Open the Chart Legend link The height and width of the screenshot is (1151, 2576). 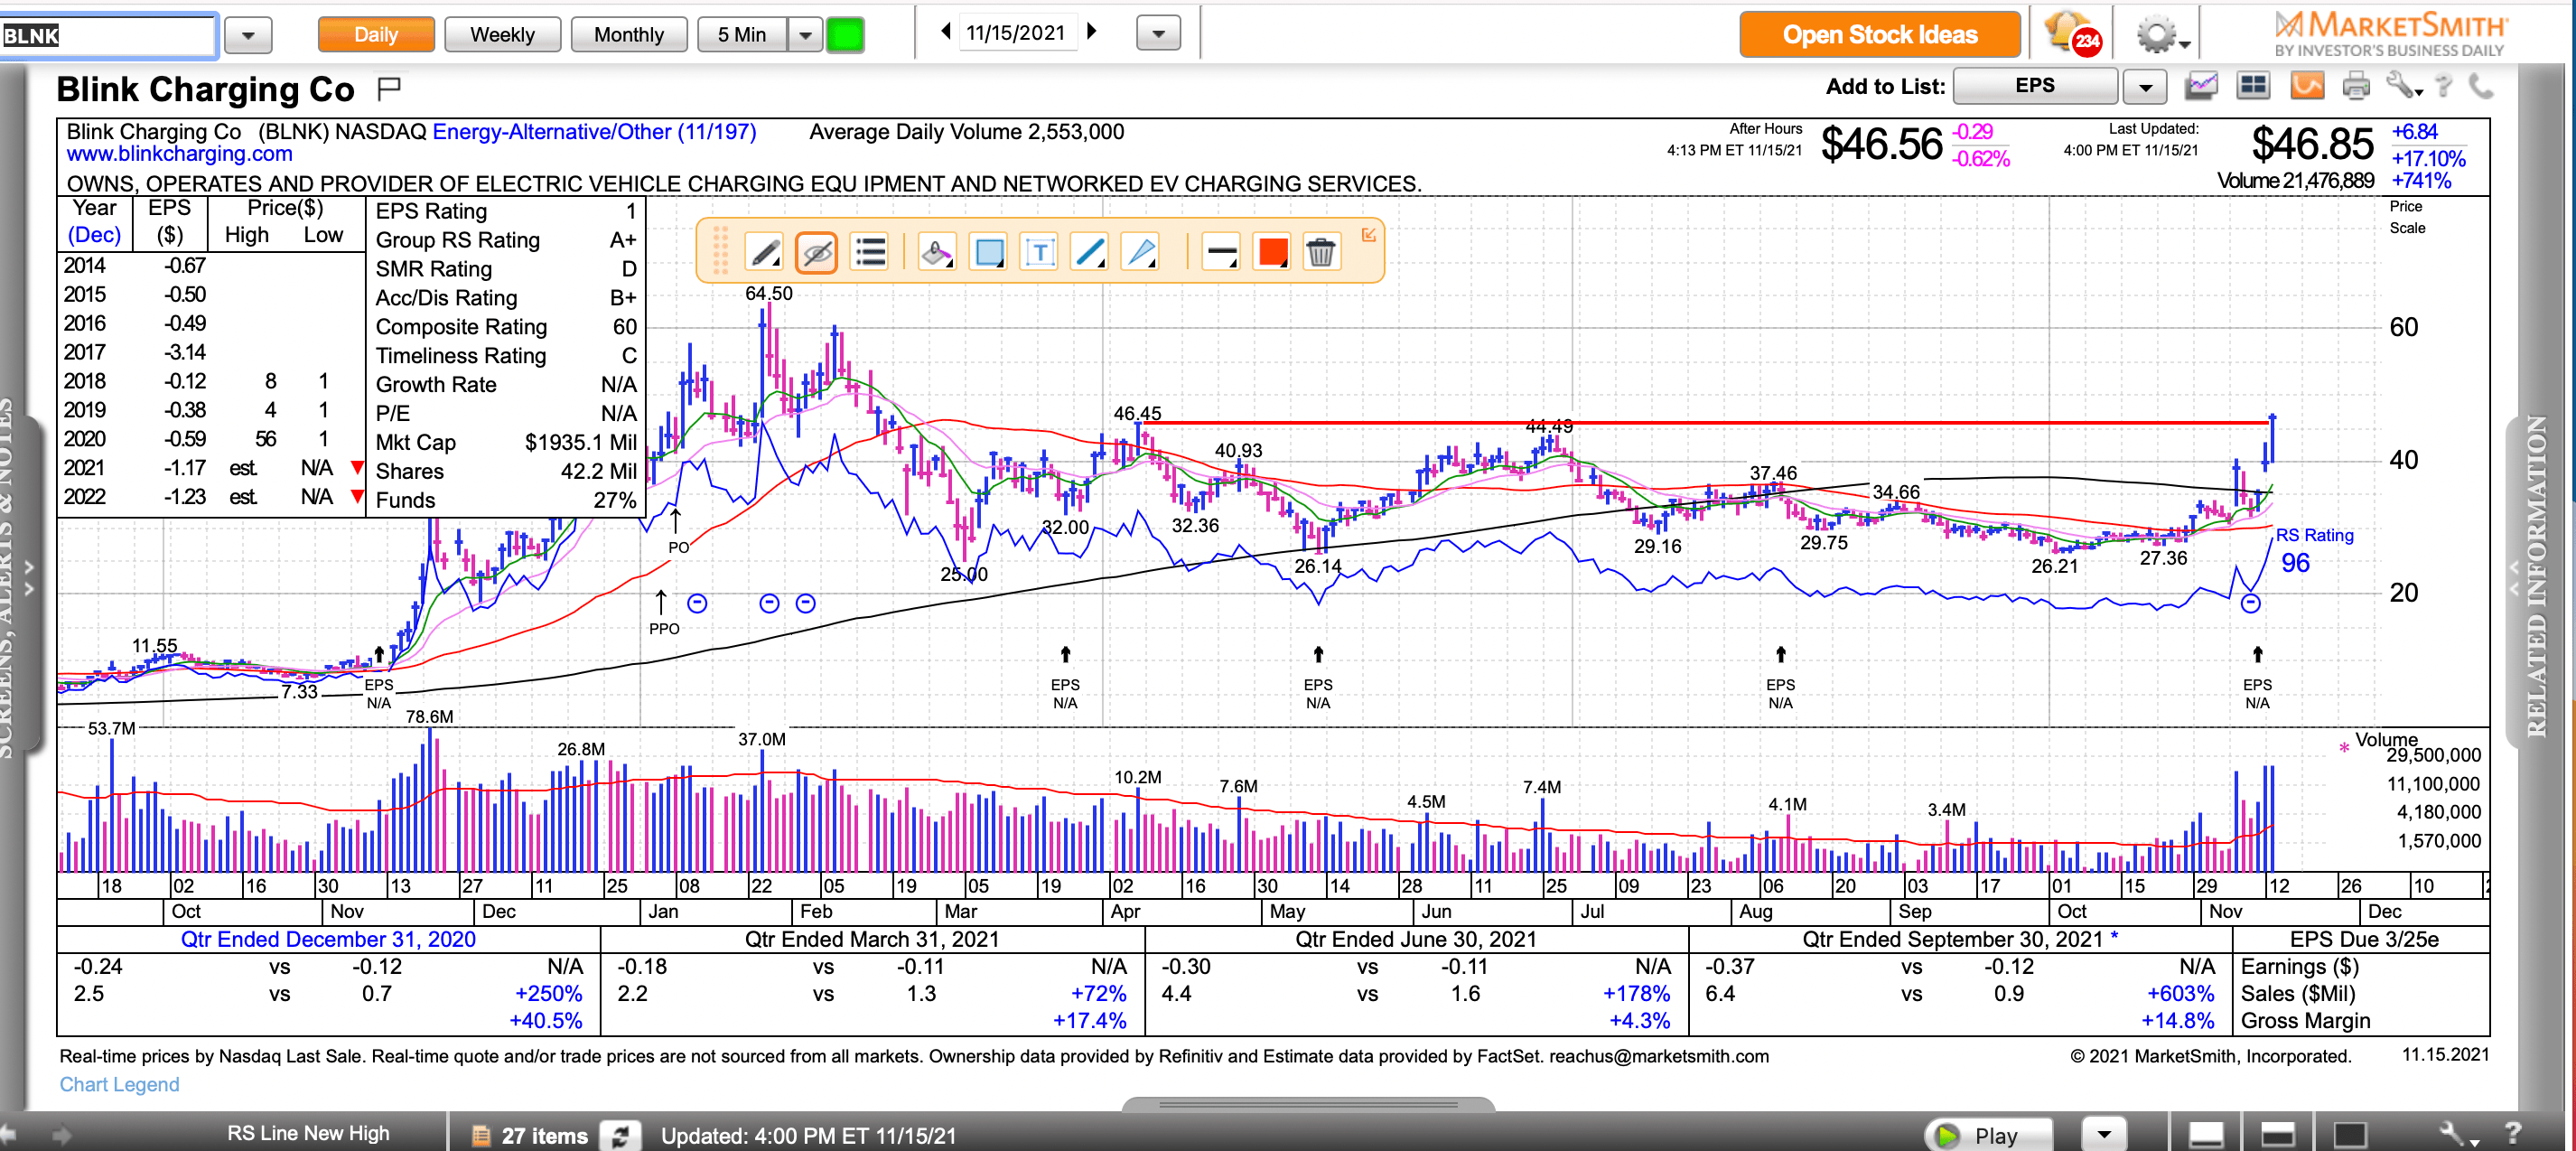click(119, 1084)
